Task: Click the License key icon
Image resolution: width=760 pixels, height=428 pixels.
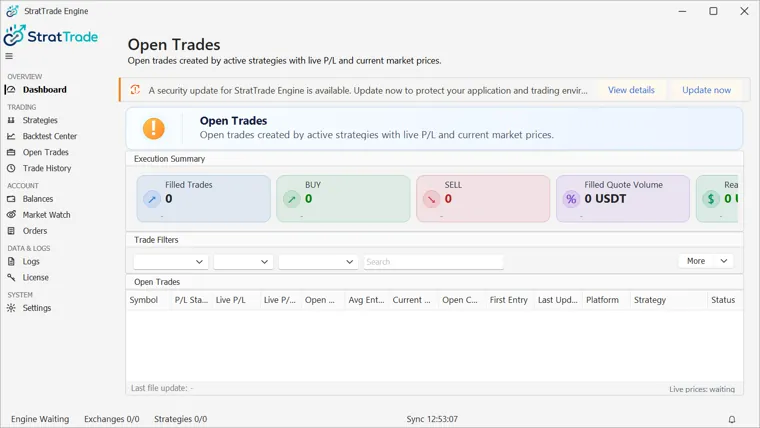Action: (11, 277)
